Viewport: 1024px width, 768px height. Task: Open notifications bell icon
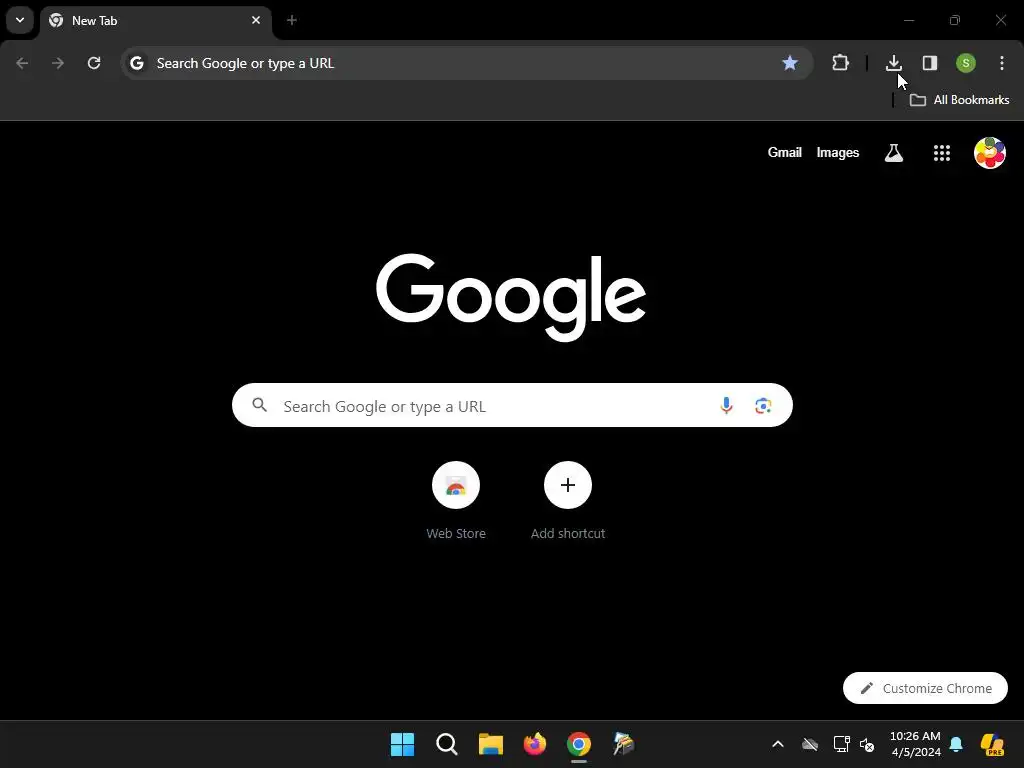point(956,744)
